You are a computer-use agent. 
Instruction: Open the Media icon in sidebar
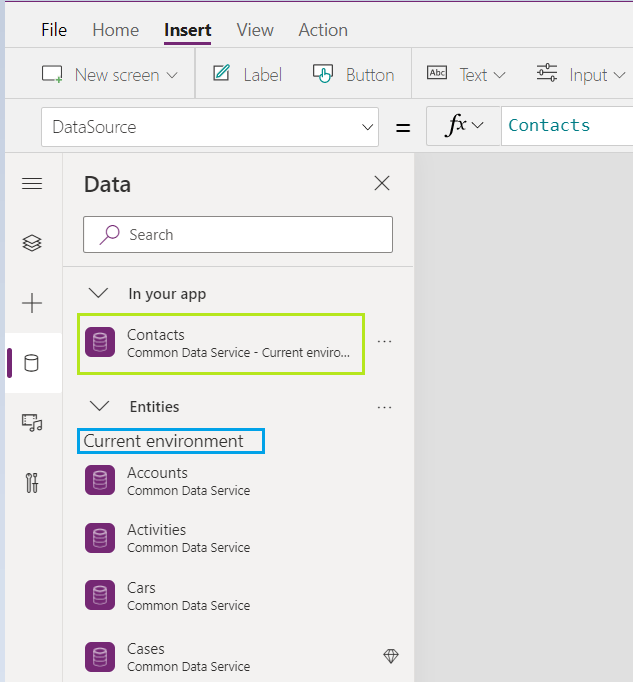32,423
